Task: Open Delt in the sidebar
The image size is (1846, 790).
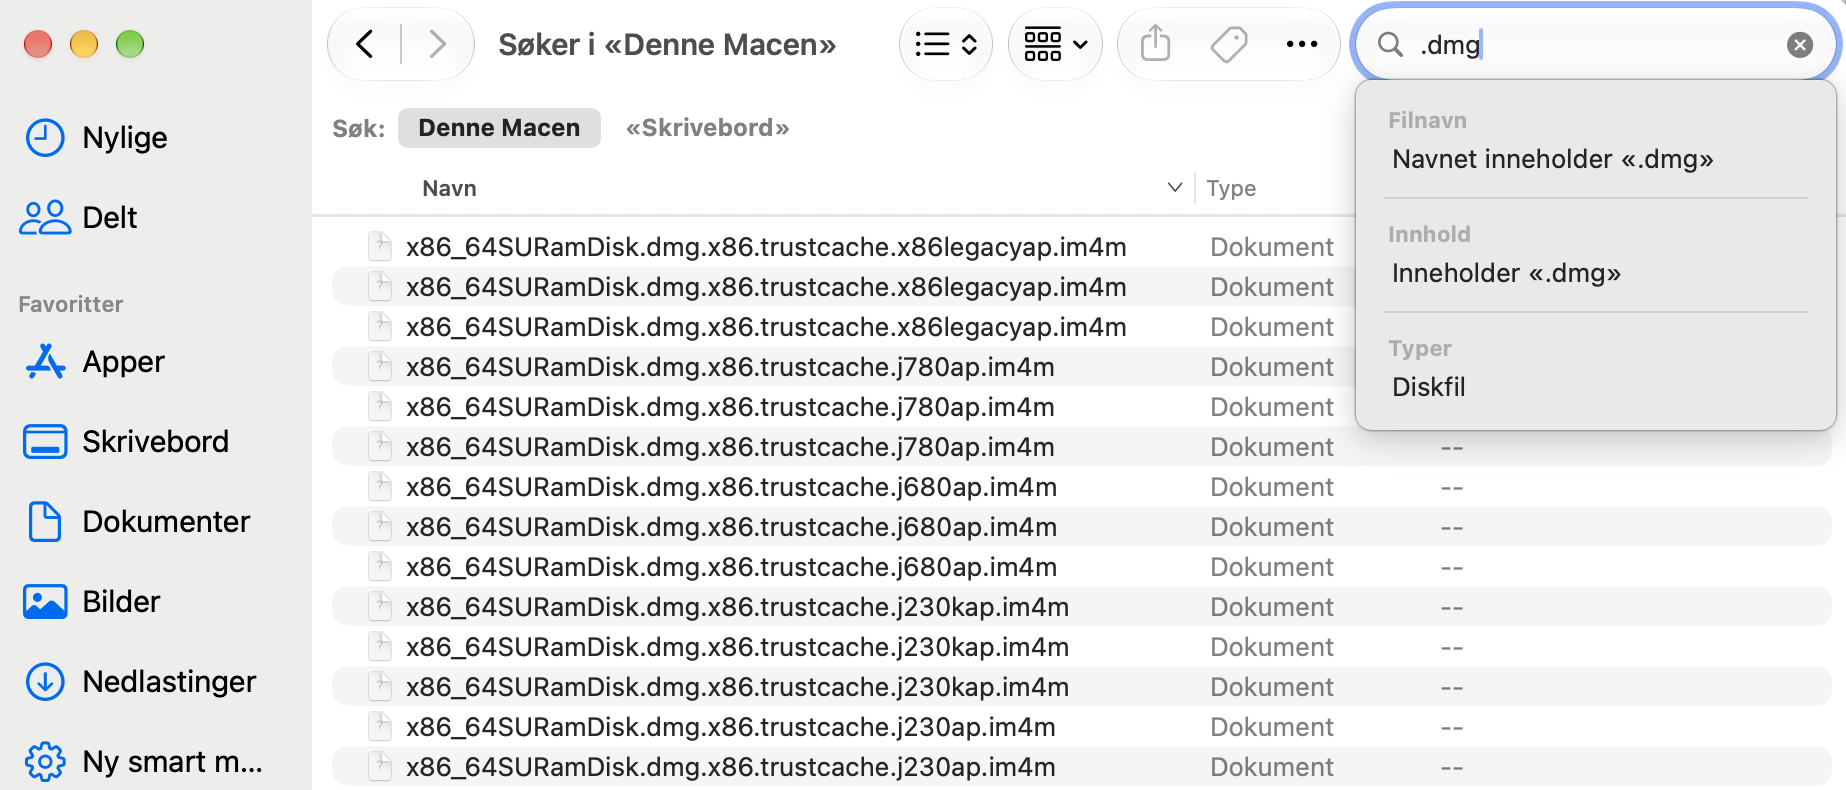Action: 110,218
